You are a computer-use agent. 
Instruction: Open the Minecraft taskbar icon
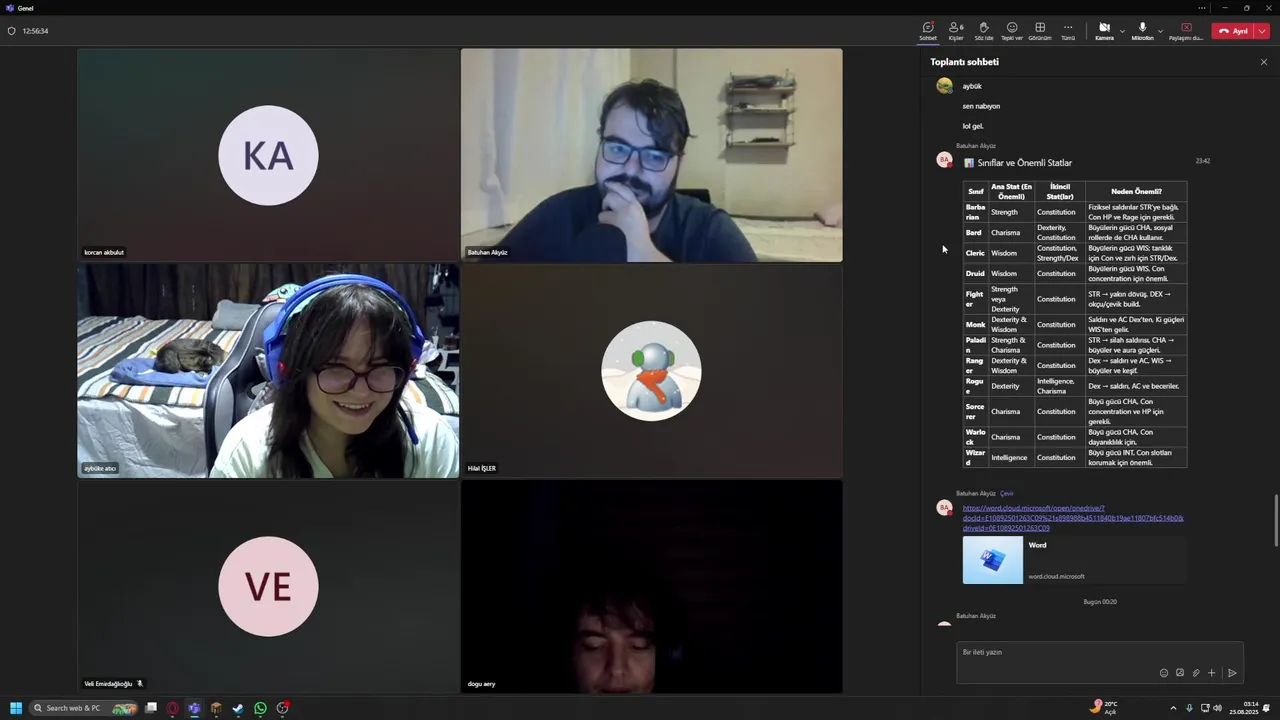pos(216,708)
